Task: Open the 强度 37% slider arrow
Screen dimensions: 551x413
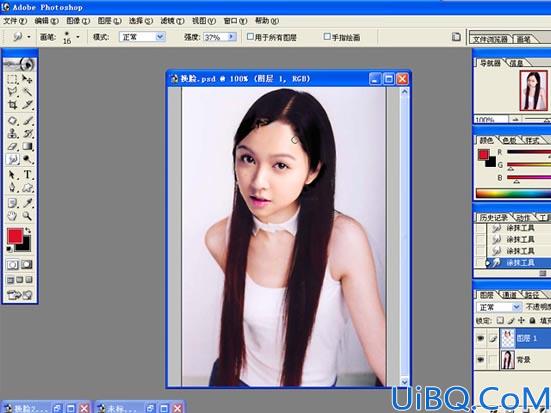Action: click(232, 37)
